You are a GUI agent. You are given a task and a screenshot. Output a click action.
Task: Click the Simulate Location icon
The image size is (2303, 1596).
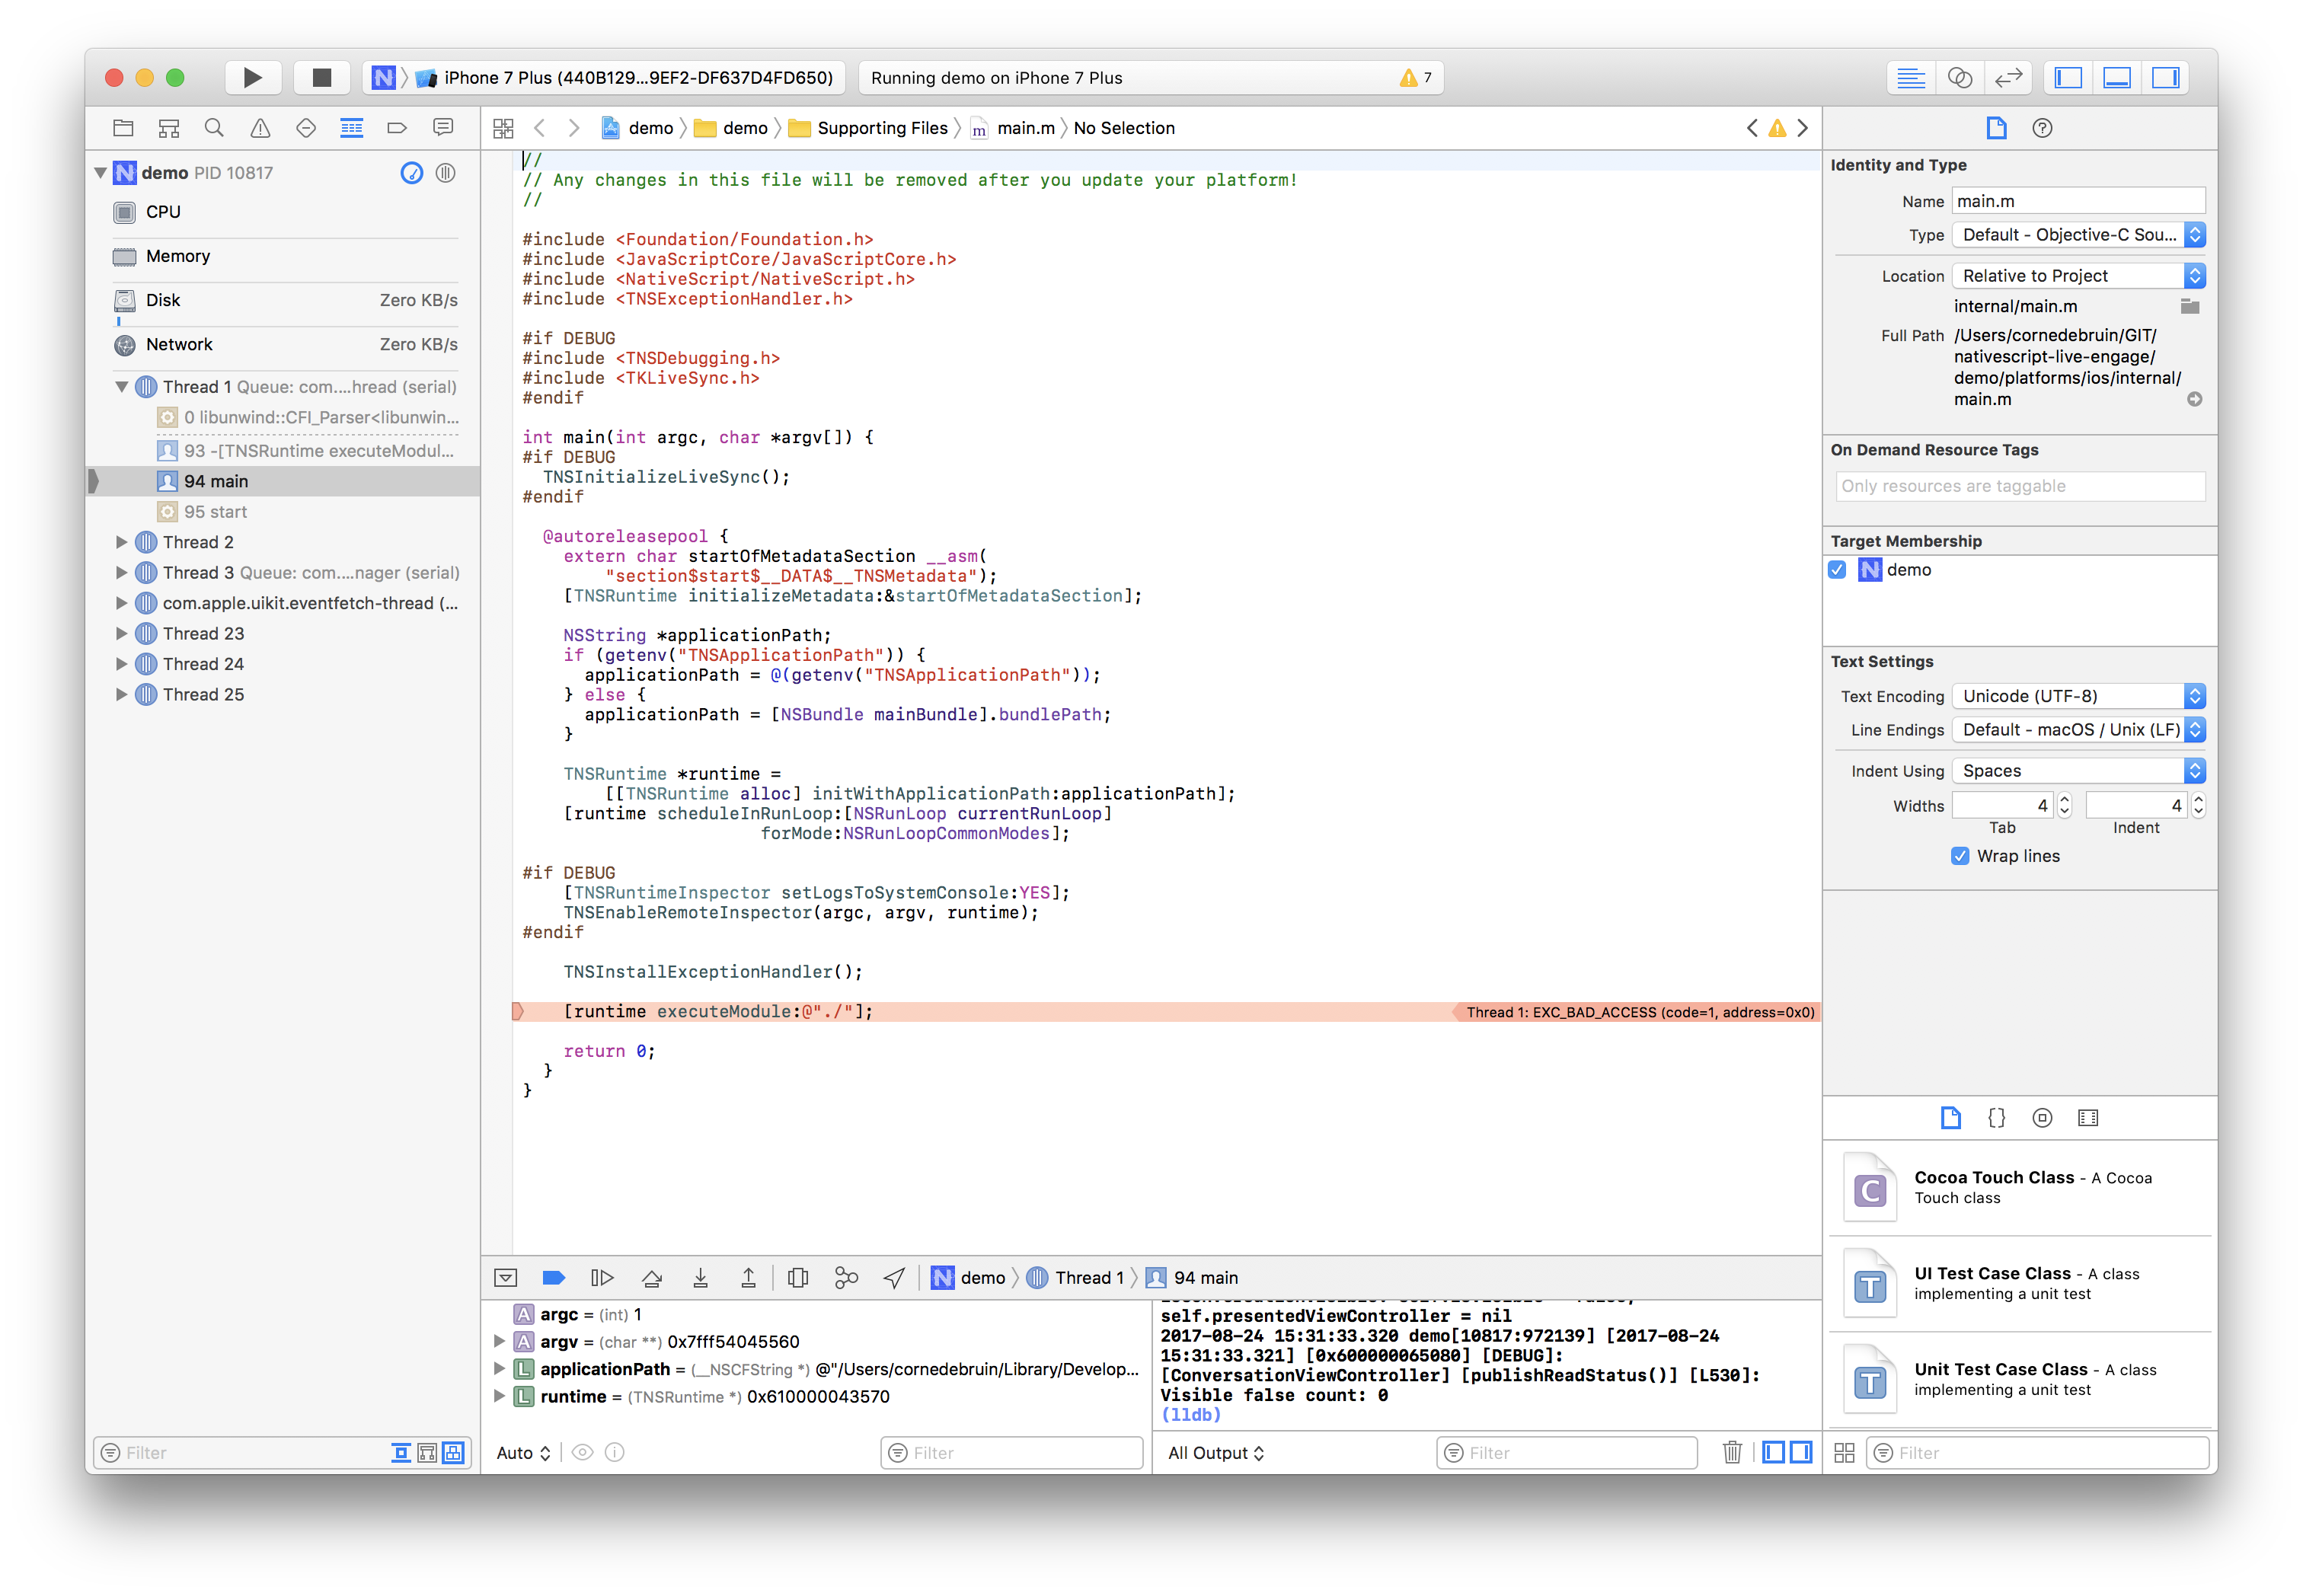(x=893, y=1277)
